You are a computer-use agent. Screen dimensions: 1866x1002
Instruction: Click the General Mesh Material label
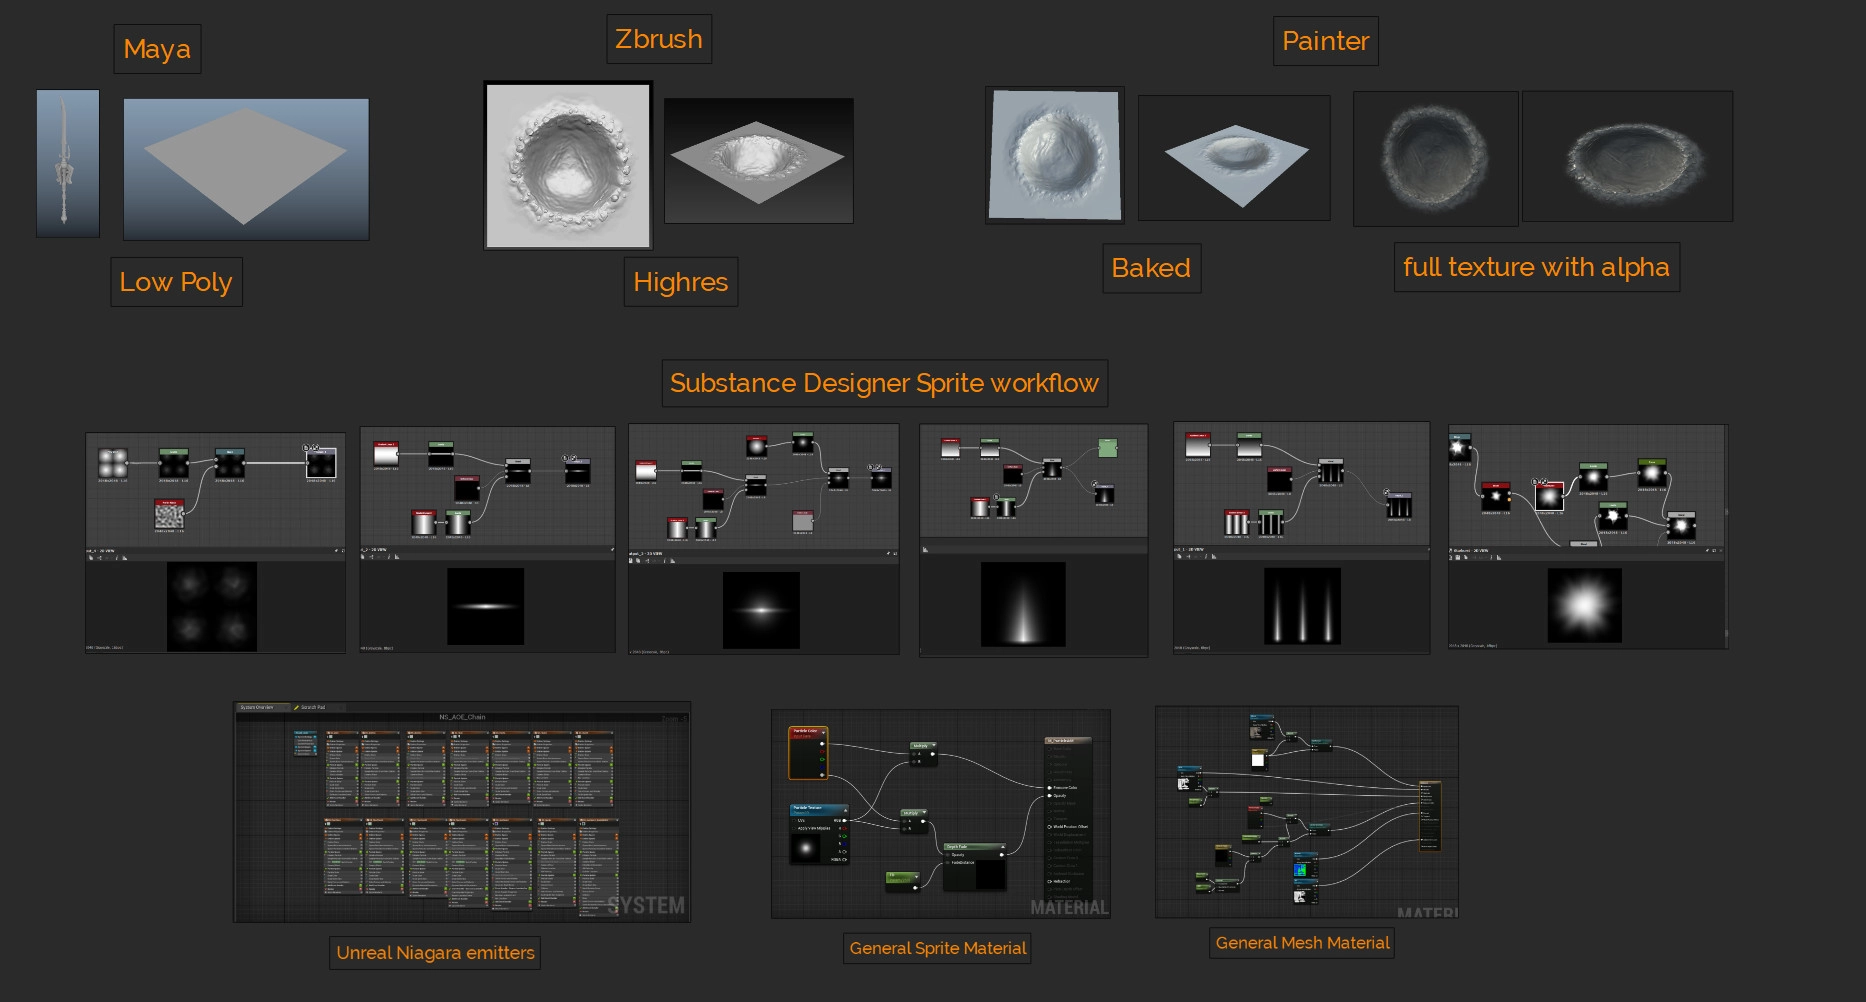(x=1302, y=942)
